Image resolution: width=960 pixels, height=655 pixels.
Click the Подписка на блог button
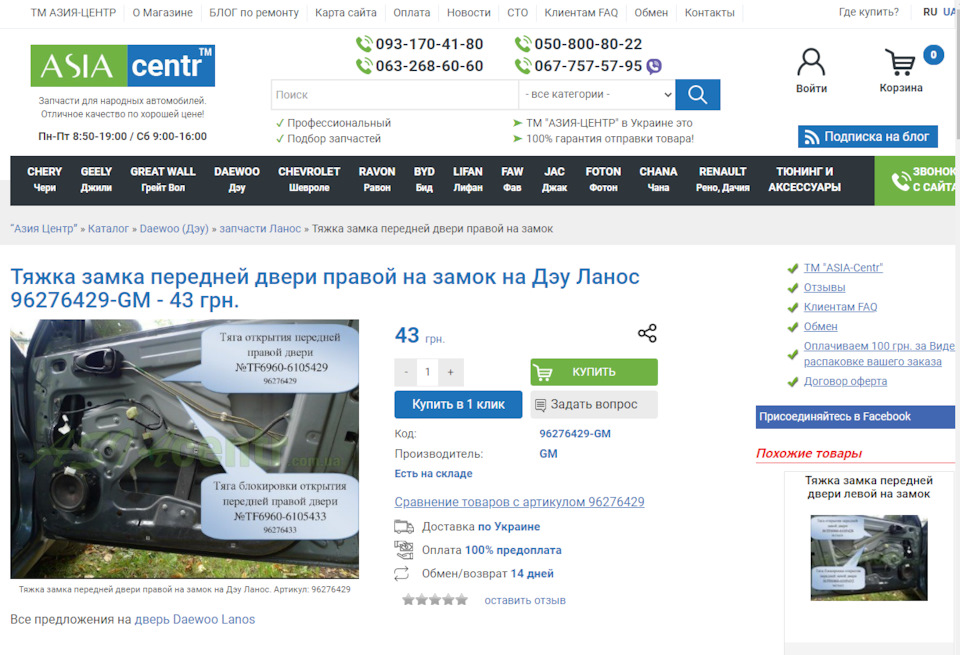coord(868,137)
